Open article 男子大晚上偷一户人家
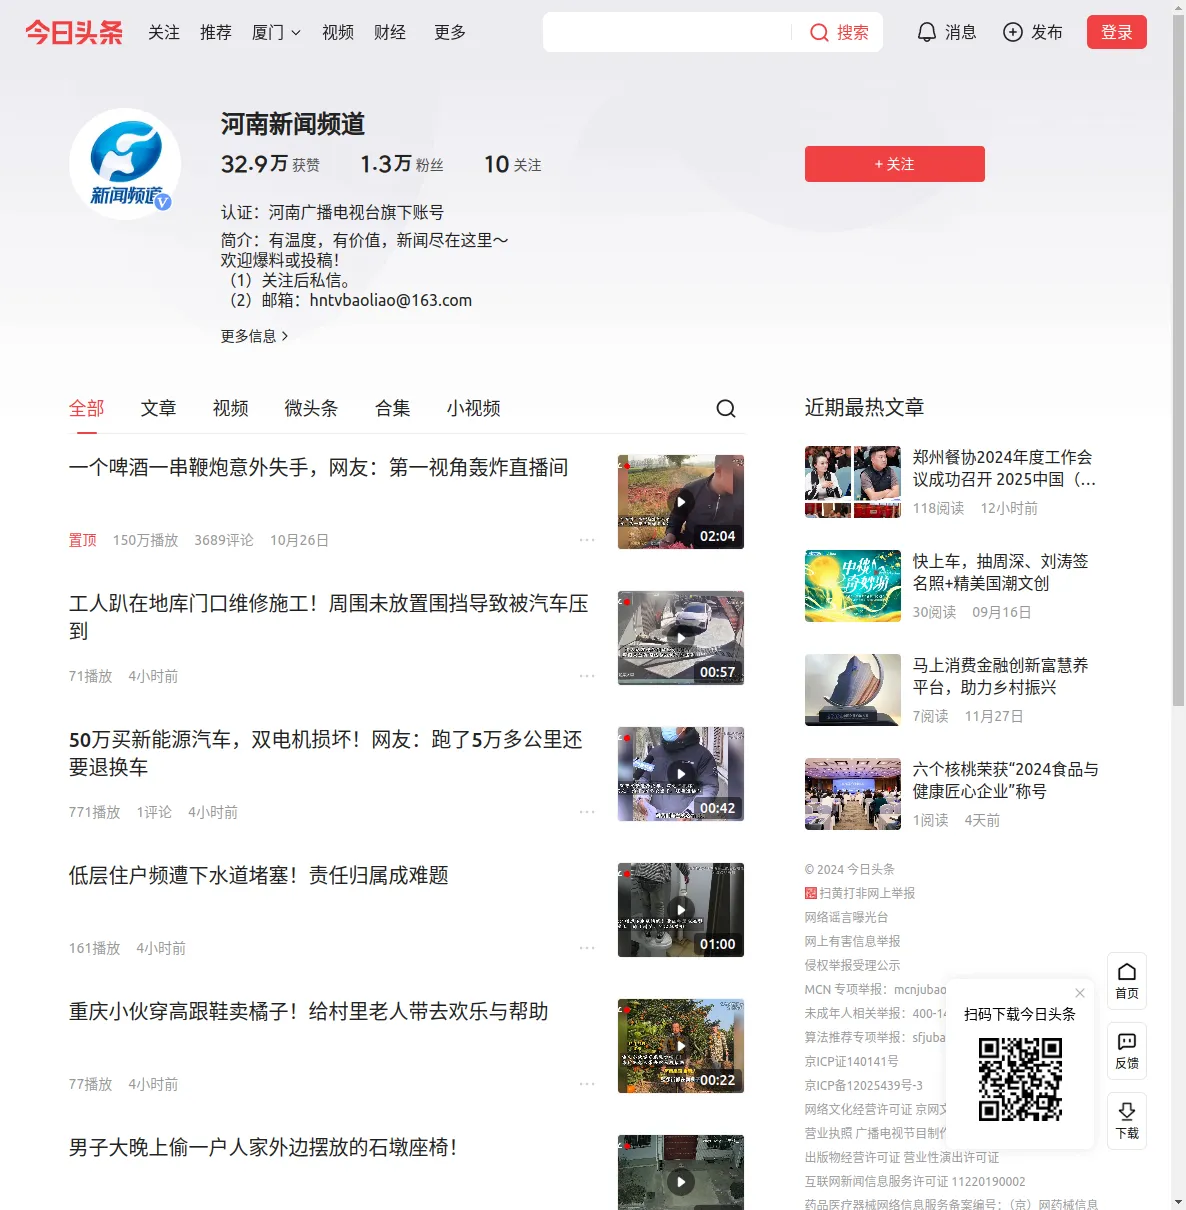This screenshot has width=1186, height=1210. (x=263, y=1147)
